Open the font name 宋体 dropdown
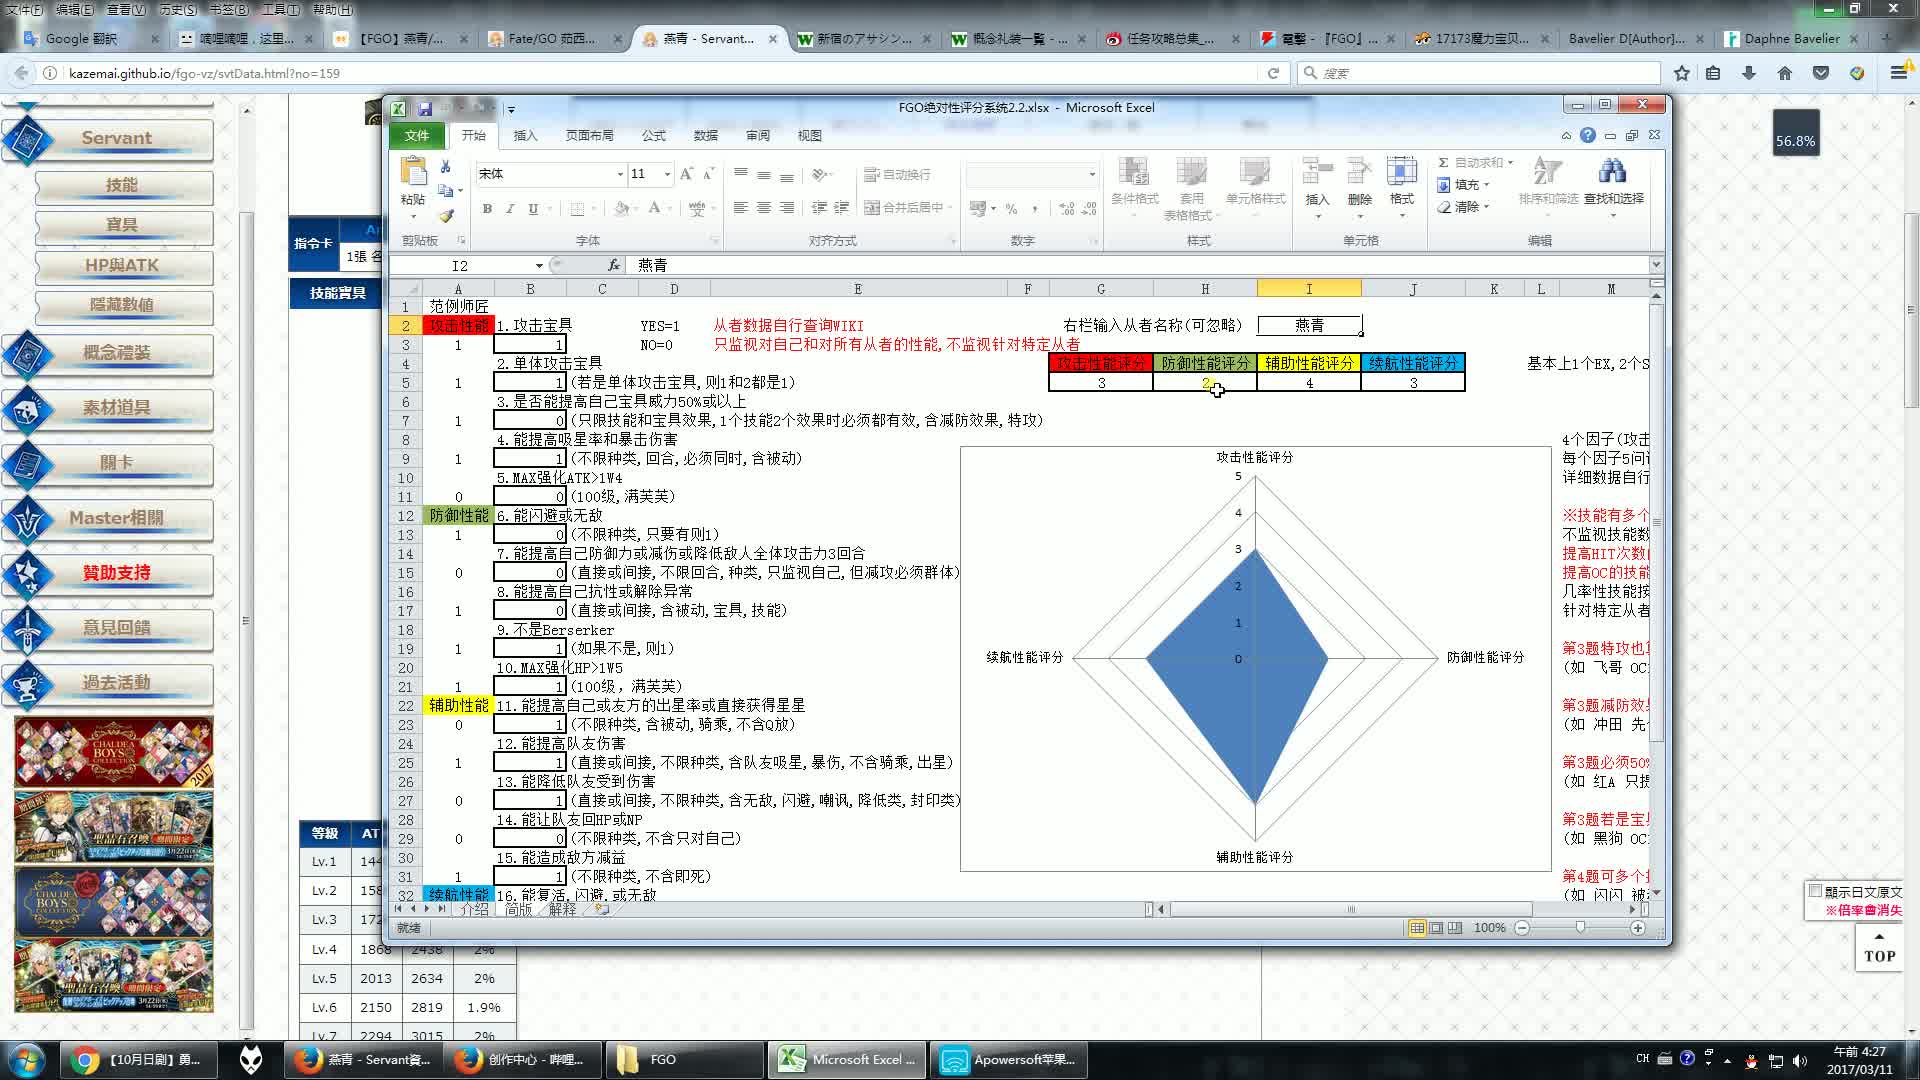The image size is (1920, 1080). click(x=619, y=174)
